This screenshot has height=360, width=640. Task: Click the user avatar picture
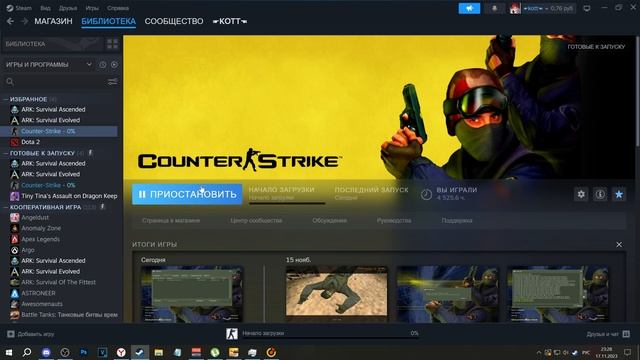coord(515,8)
